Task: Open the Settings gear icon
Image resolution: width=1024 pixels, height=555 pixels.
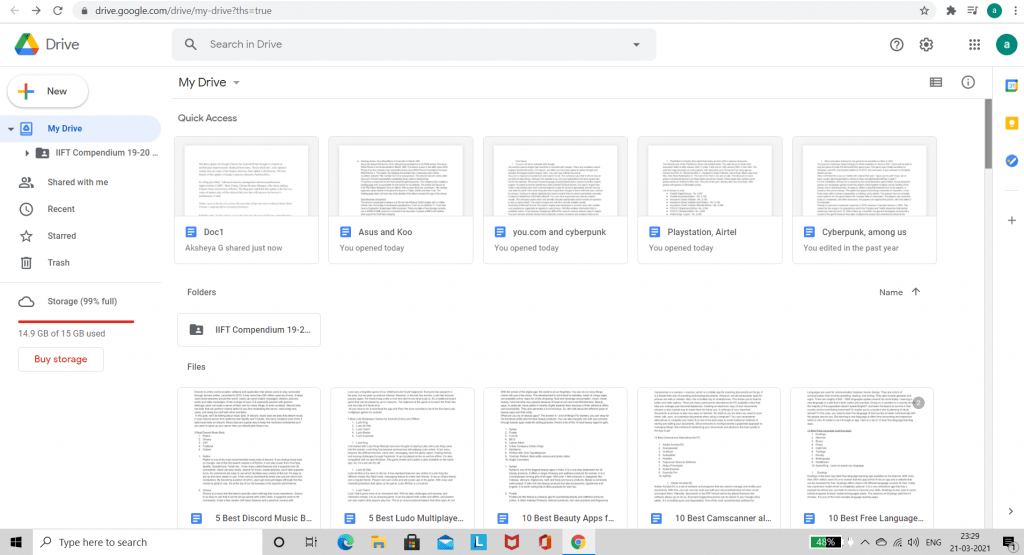Action: tap(926, 44)
